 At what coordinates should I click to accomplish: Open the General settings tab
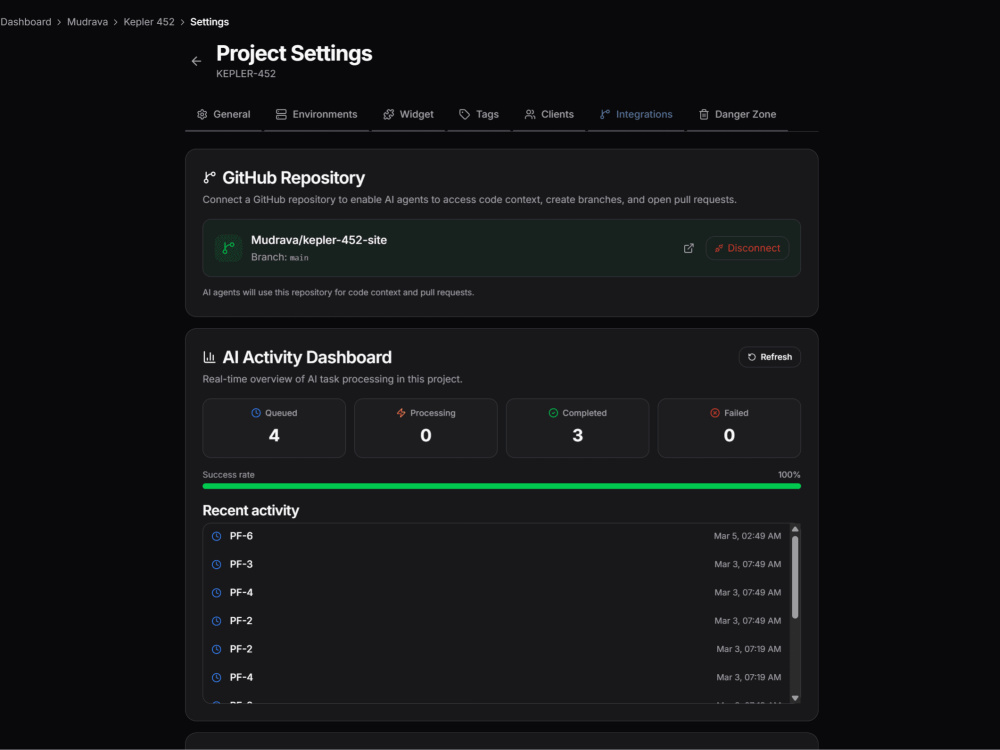(x=223, y=115)
